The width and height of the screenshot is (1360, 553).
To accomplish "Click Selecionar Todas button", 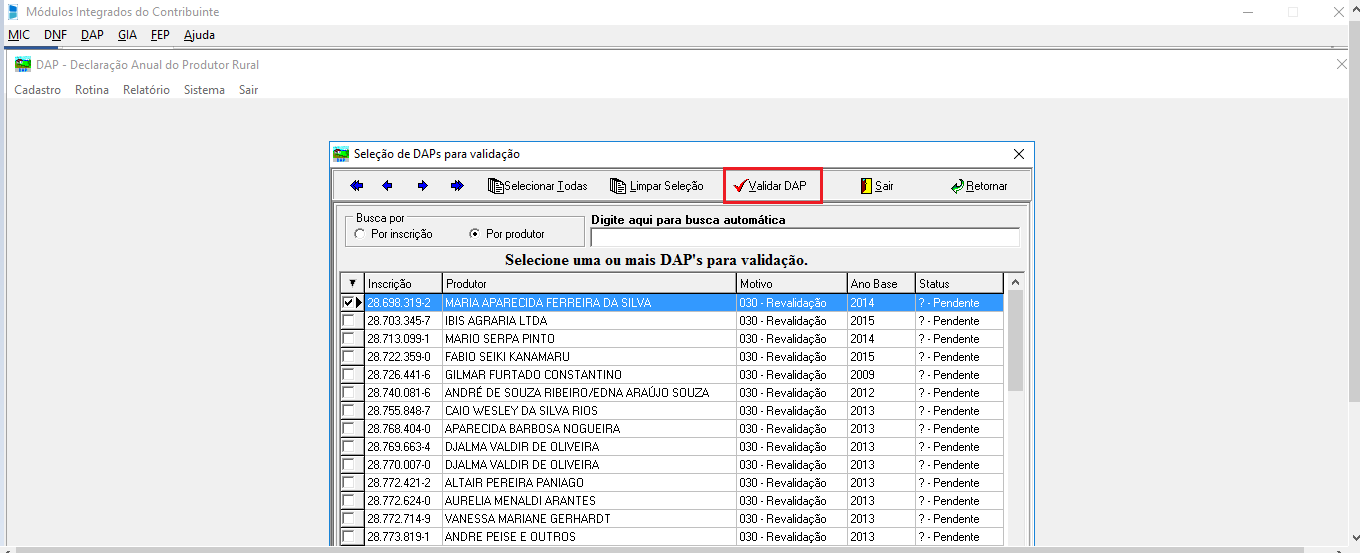I will click(x=538, y=186).
